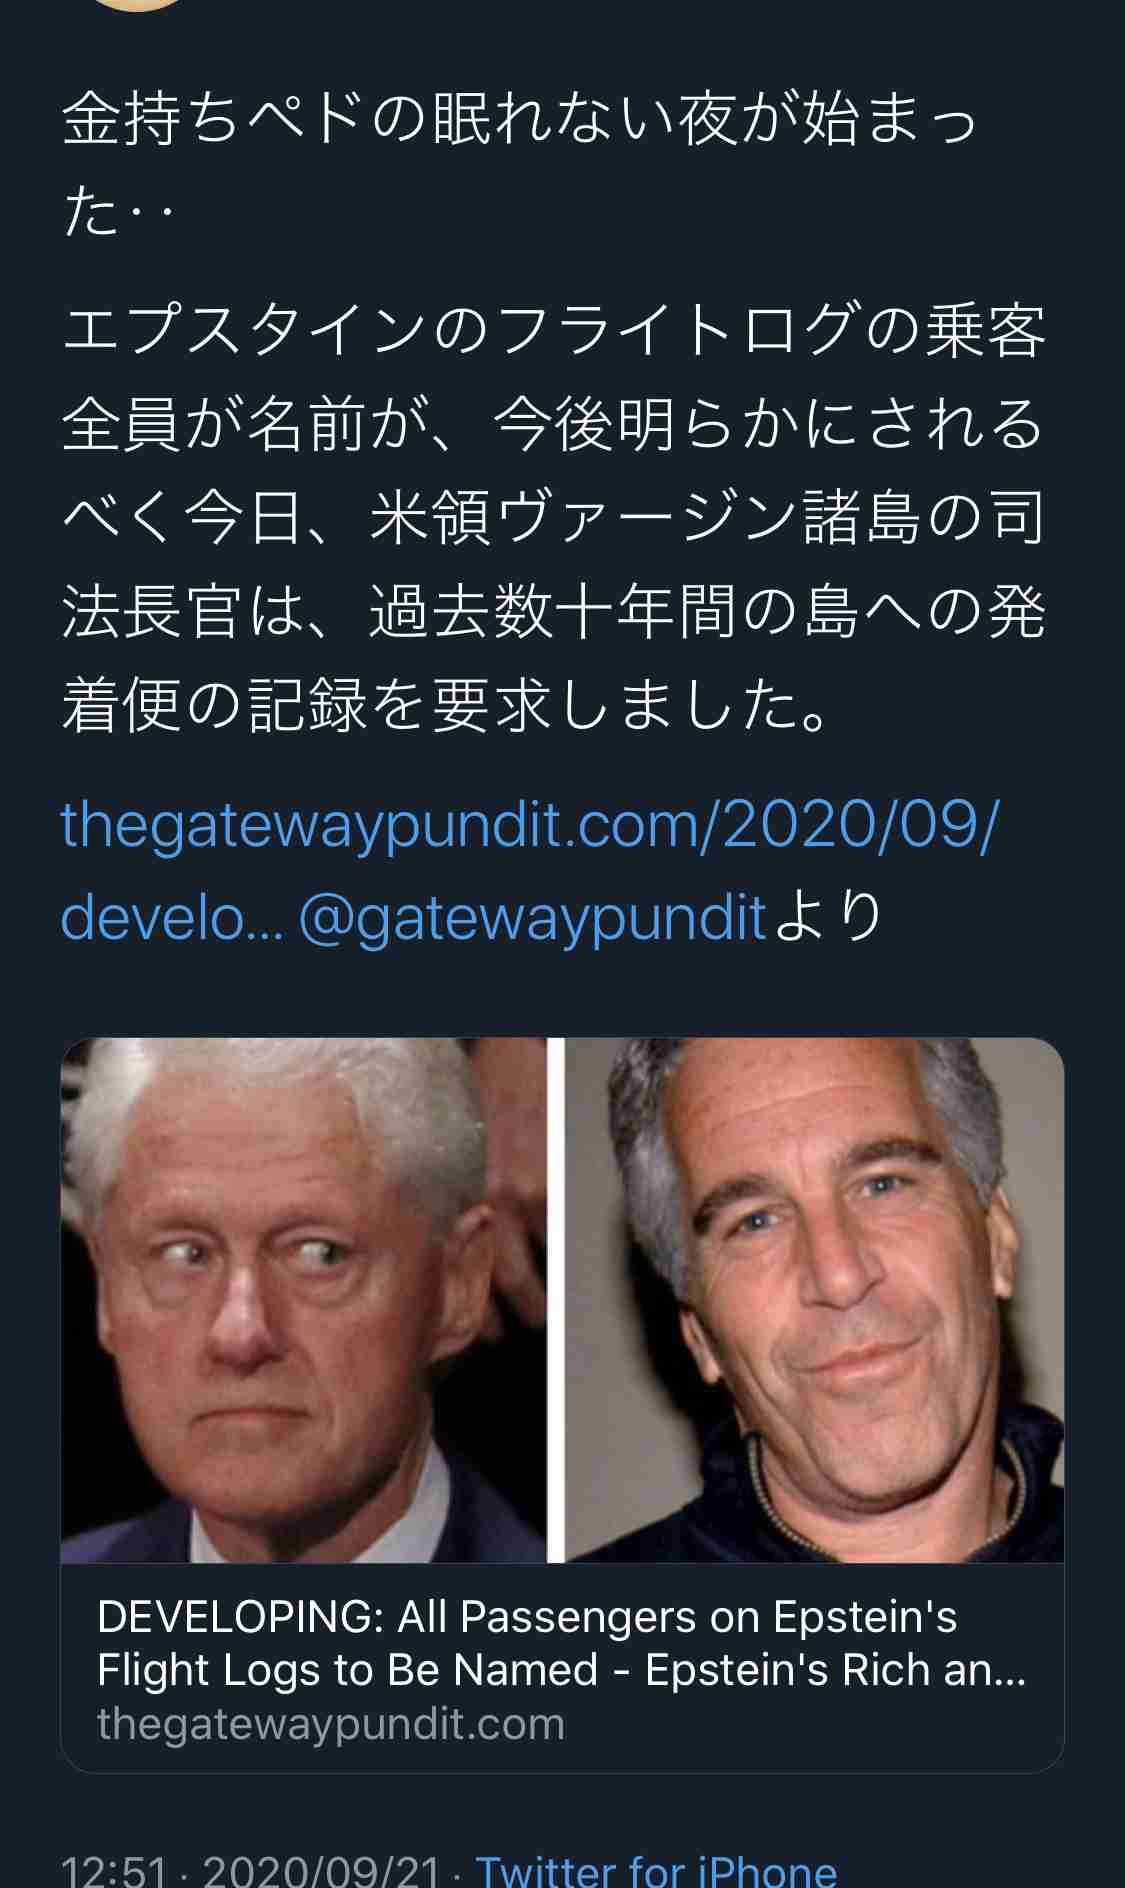Tap right card photo of smiling man
1125x1888 pixels.
coord(815,1300)
